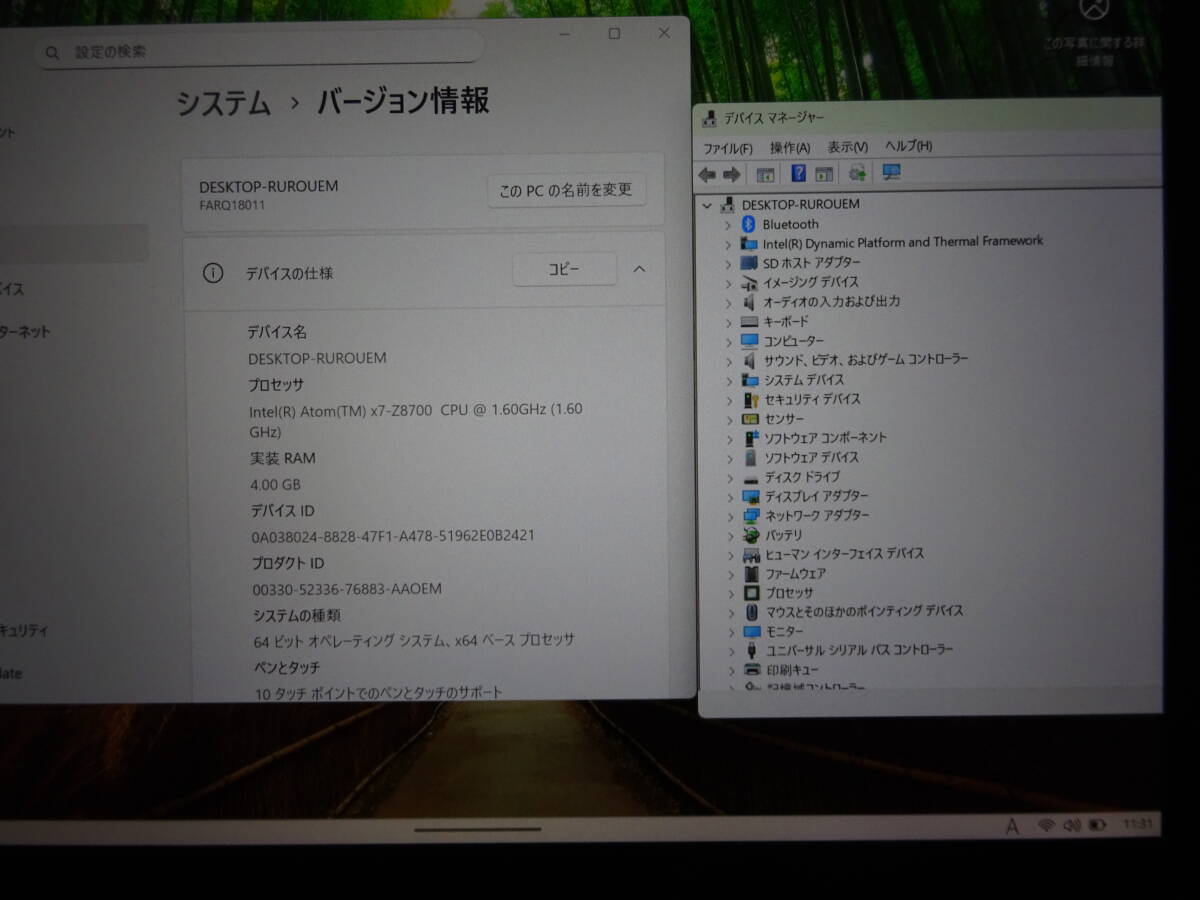Click the 4.00 GB installed RAM value
The height and width of the screenshot is (900, 1200).
pos(275,485)
